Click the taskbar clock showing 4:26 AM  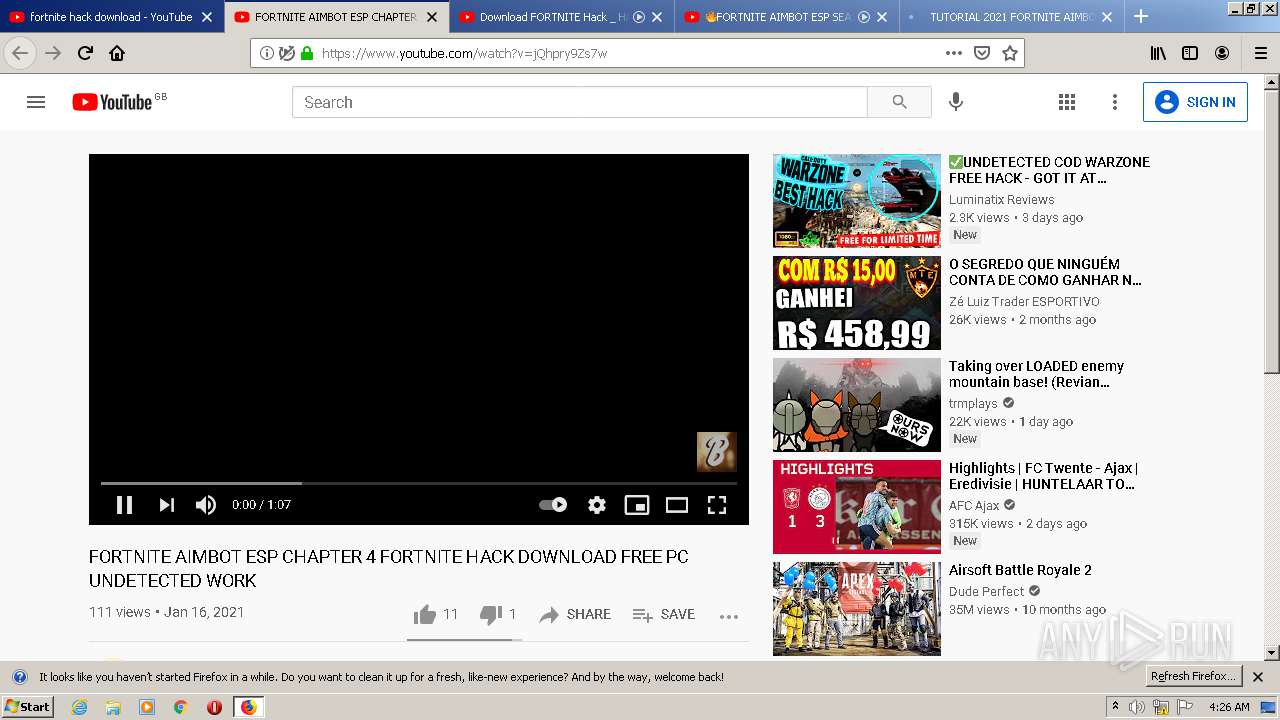pos(1228,707)
